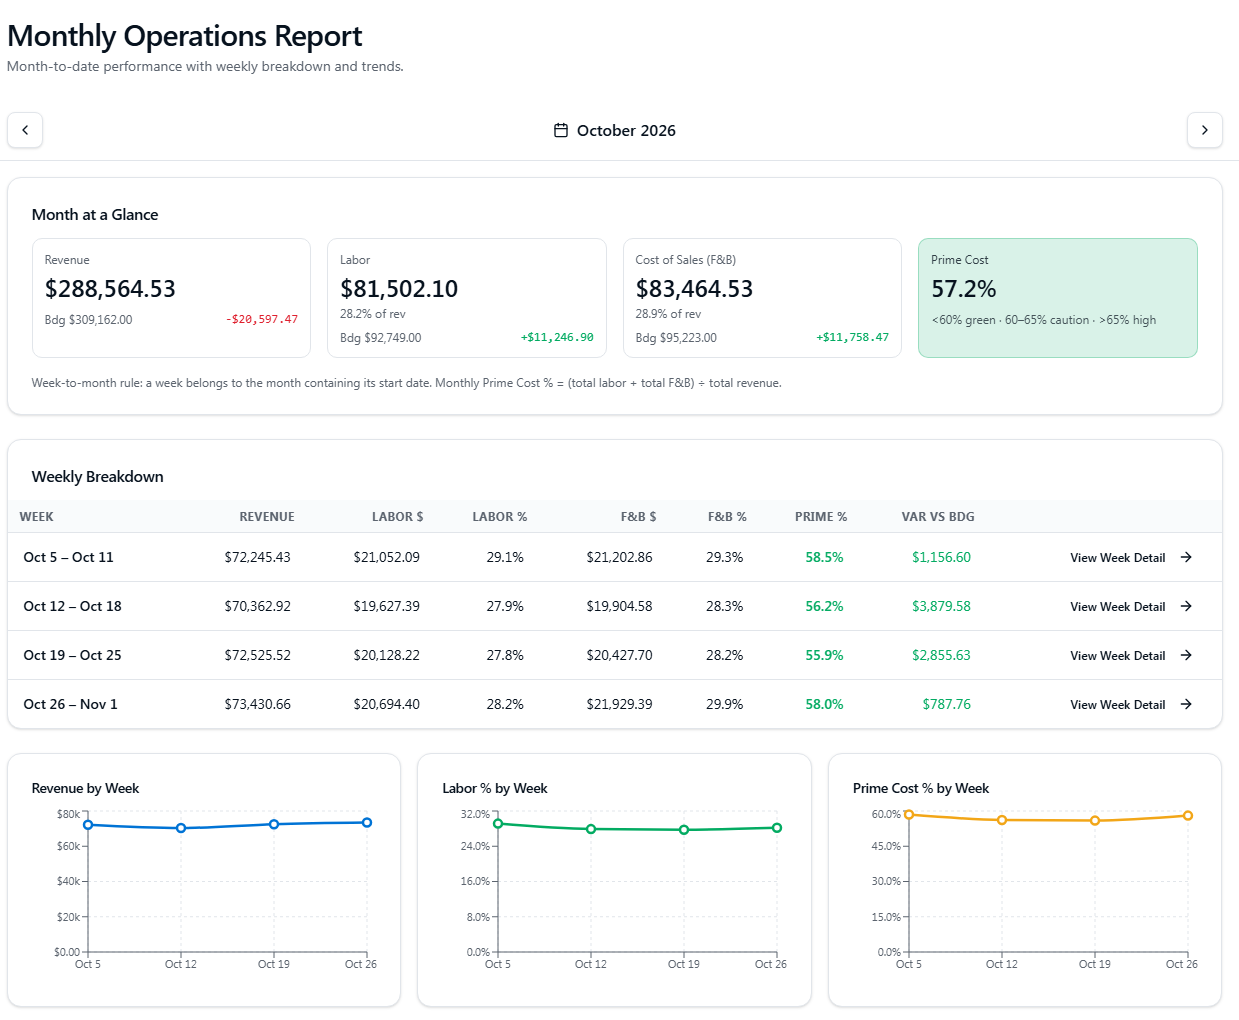This screenshot has height=1020, width=1239.
Task: Click arrow icon for Oct 26 – Nov 1 row
Action: click(x=1186, y=704)
